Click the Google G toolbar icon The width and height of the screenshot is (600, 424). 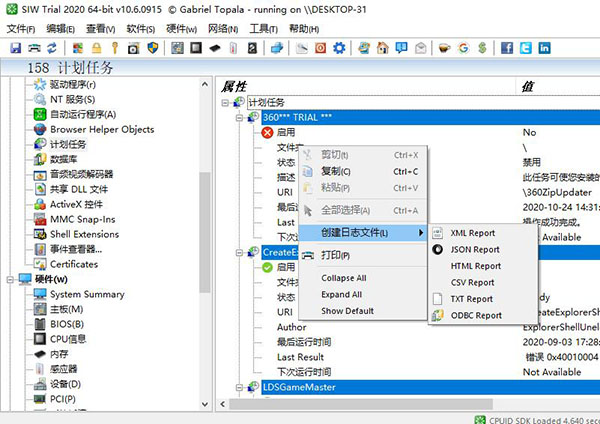463,48
